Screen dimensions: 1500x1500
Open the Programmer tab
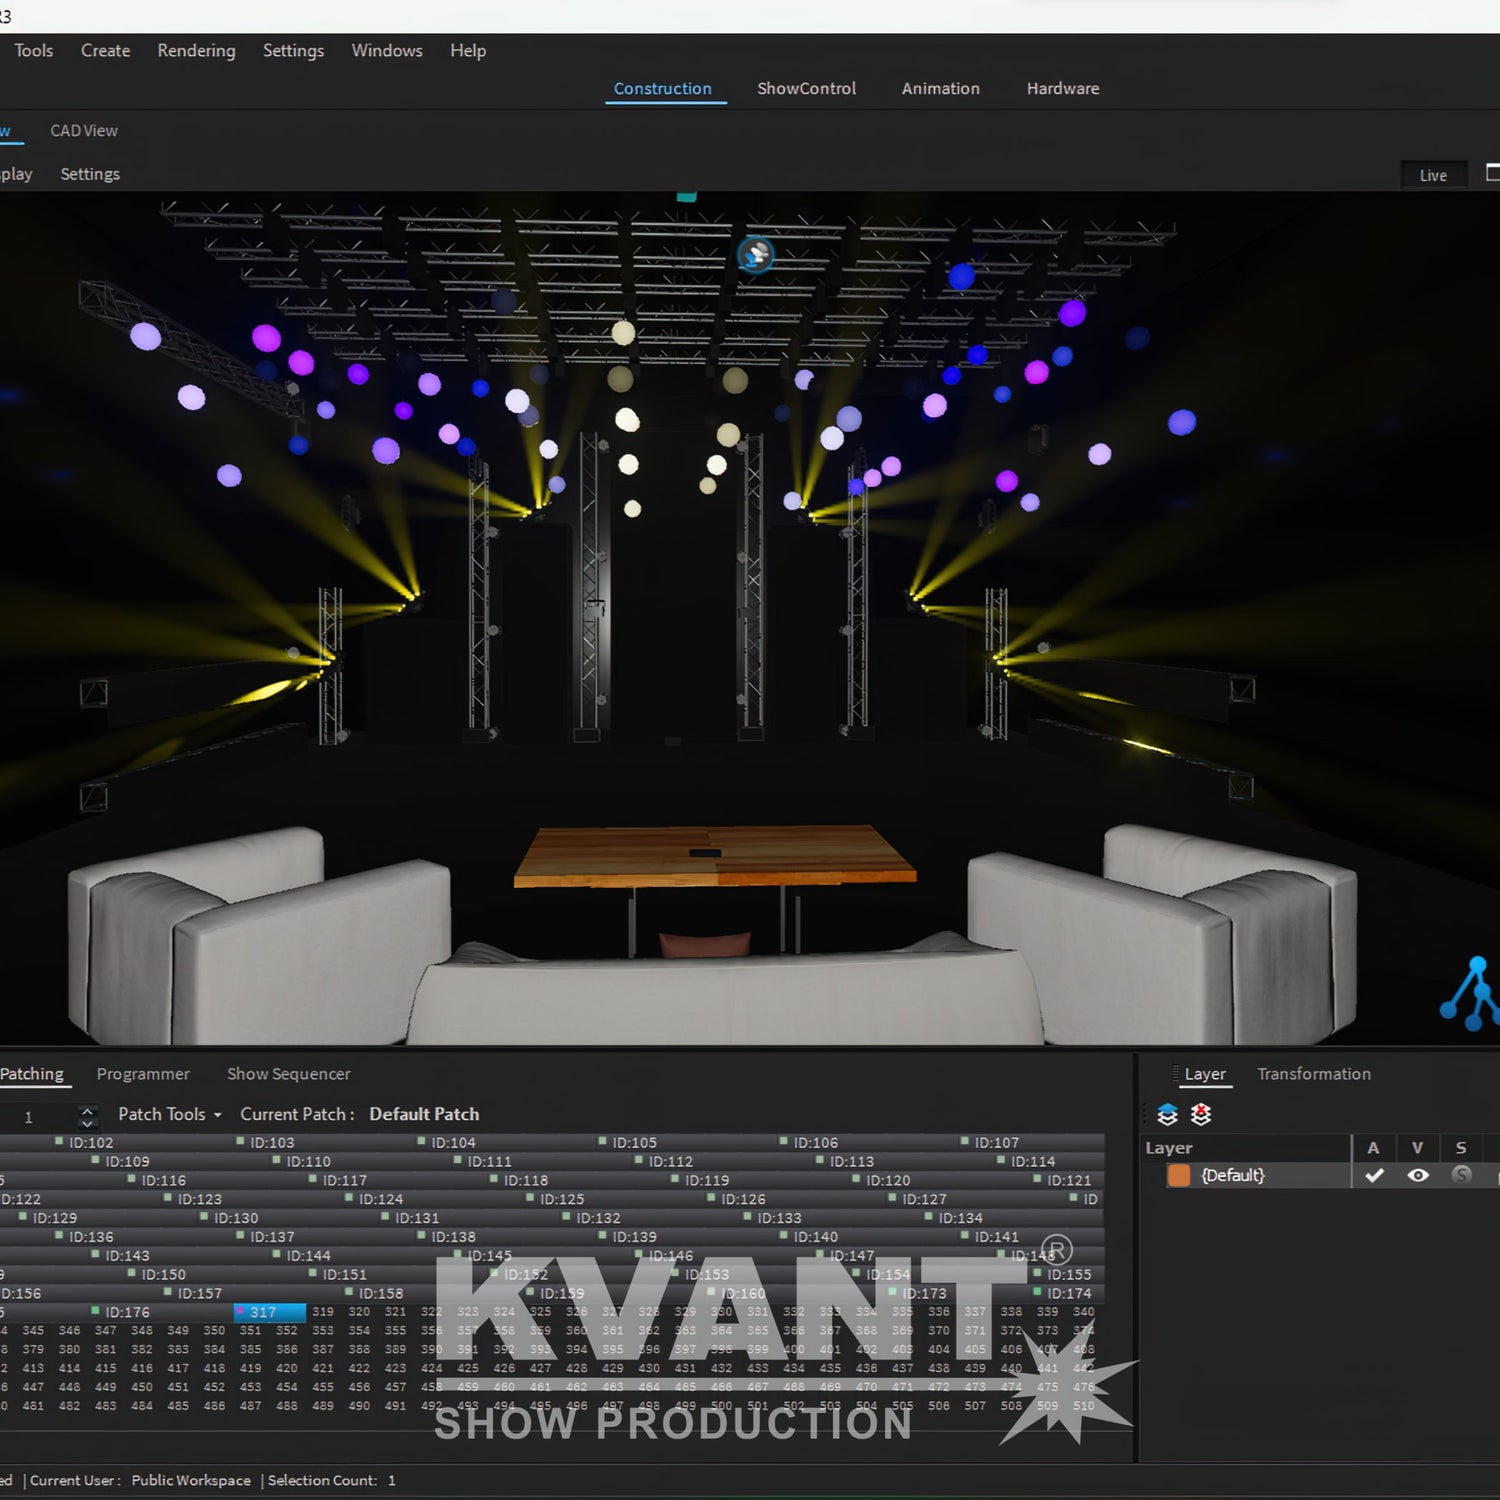tap(143, 1074)
